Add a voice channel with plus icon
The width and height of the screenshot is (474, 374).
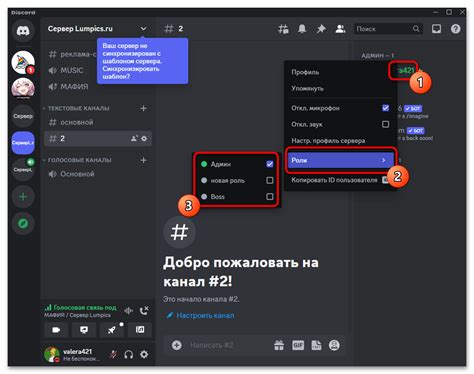[143, 160]
